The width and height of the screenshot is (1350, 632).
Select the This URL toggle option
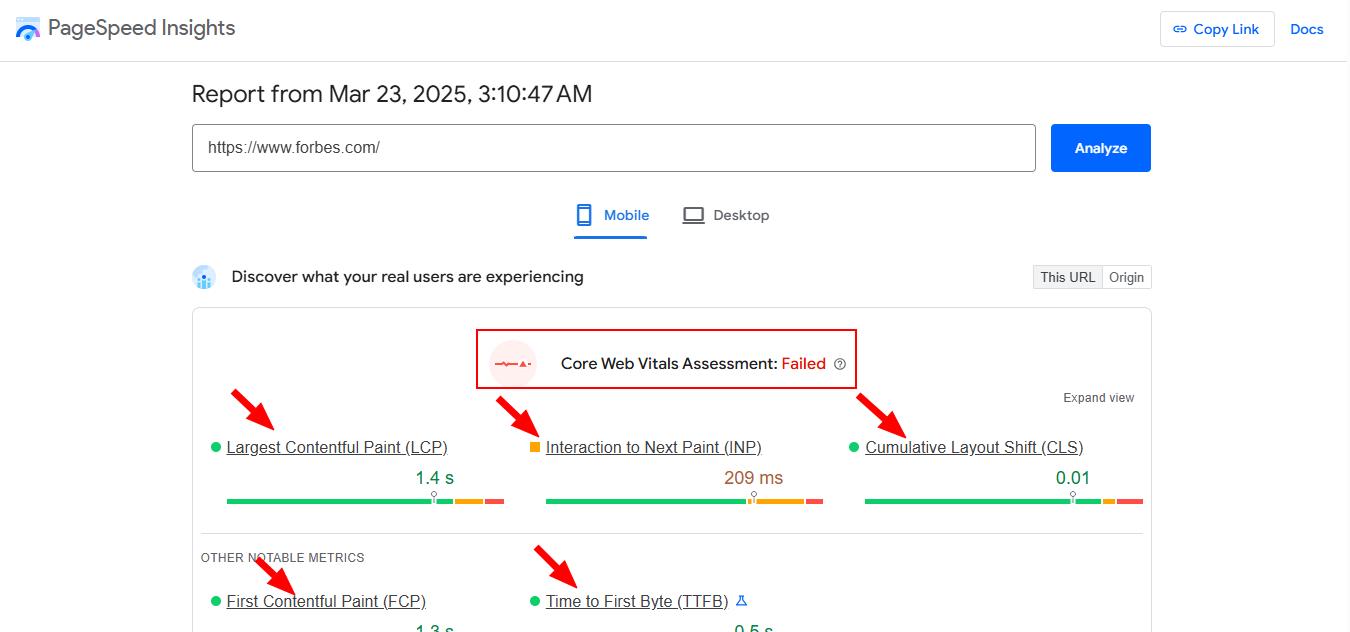pyautogui.click(x=1067, y=277)
